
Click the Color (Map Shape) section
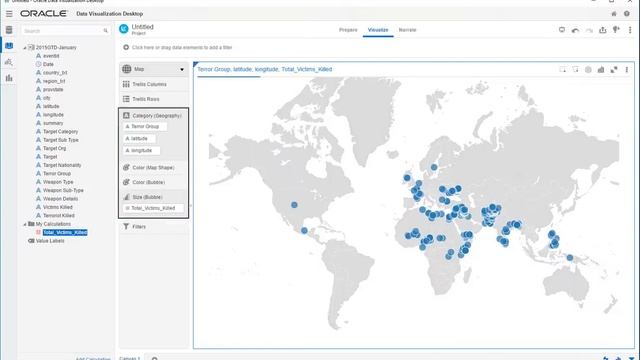point(154,168)
